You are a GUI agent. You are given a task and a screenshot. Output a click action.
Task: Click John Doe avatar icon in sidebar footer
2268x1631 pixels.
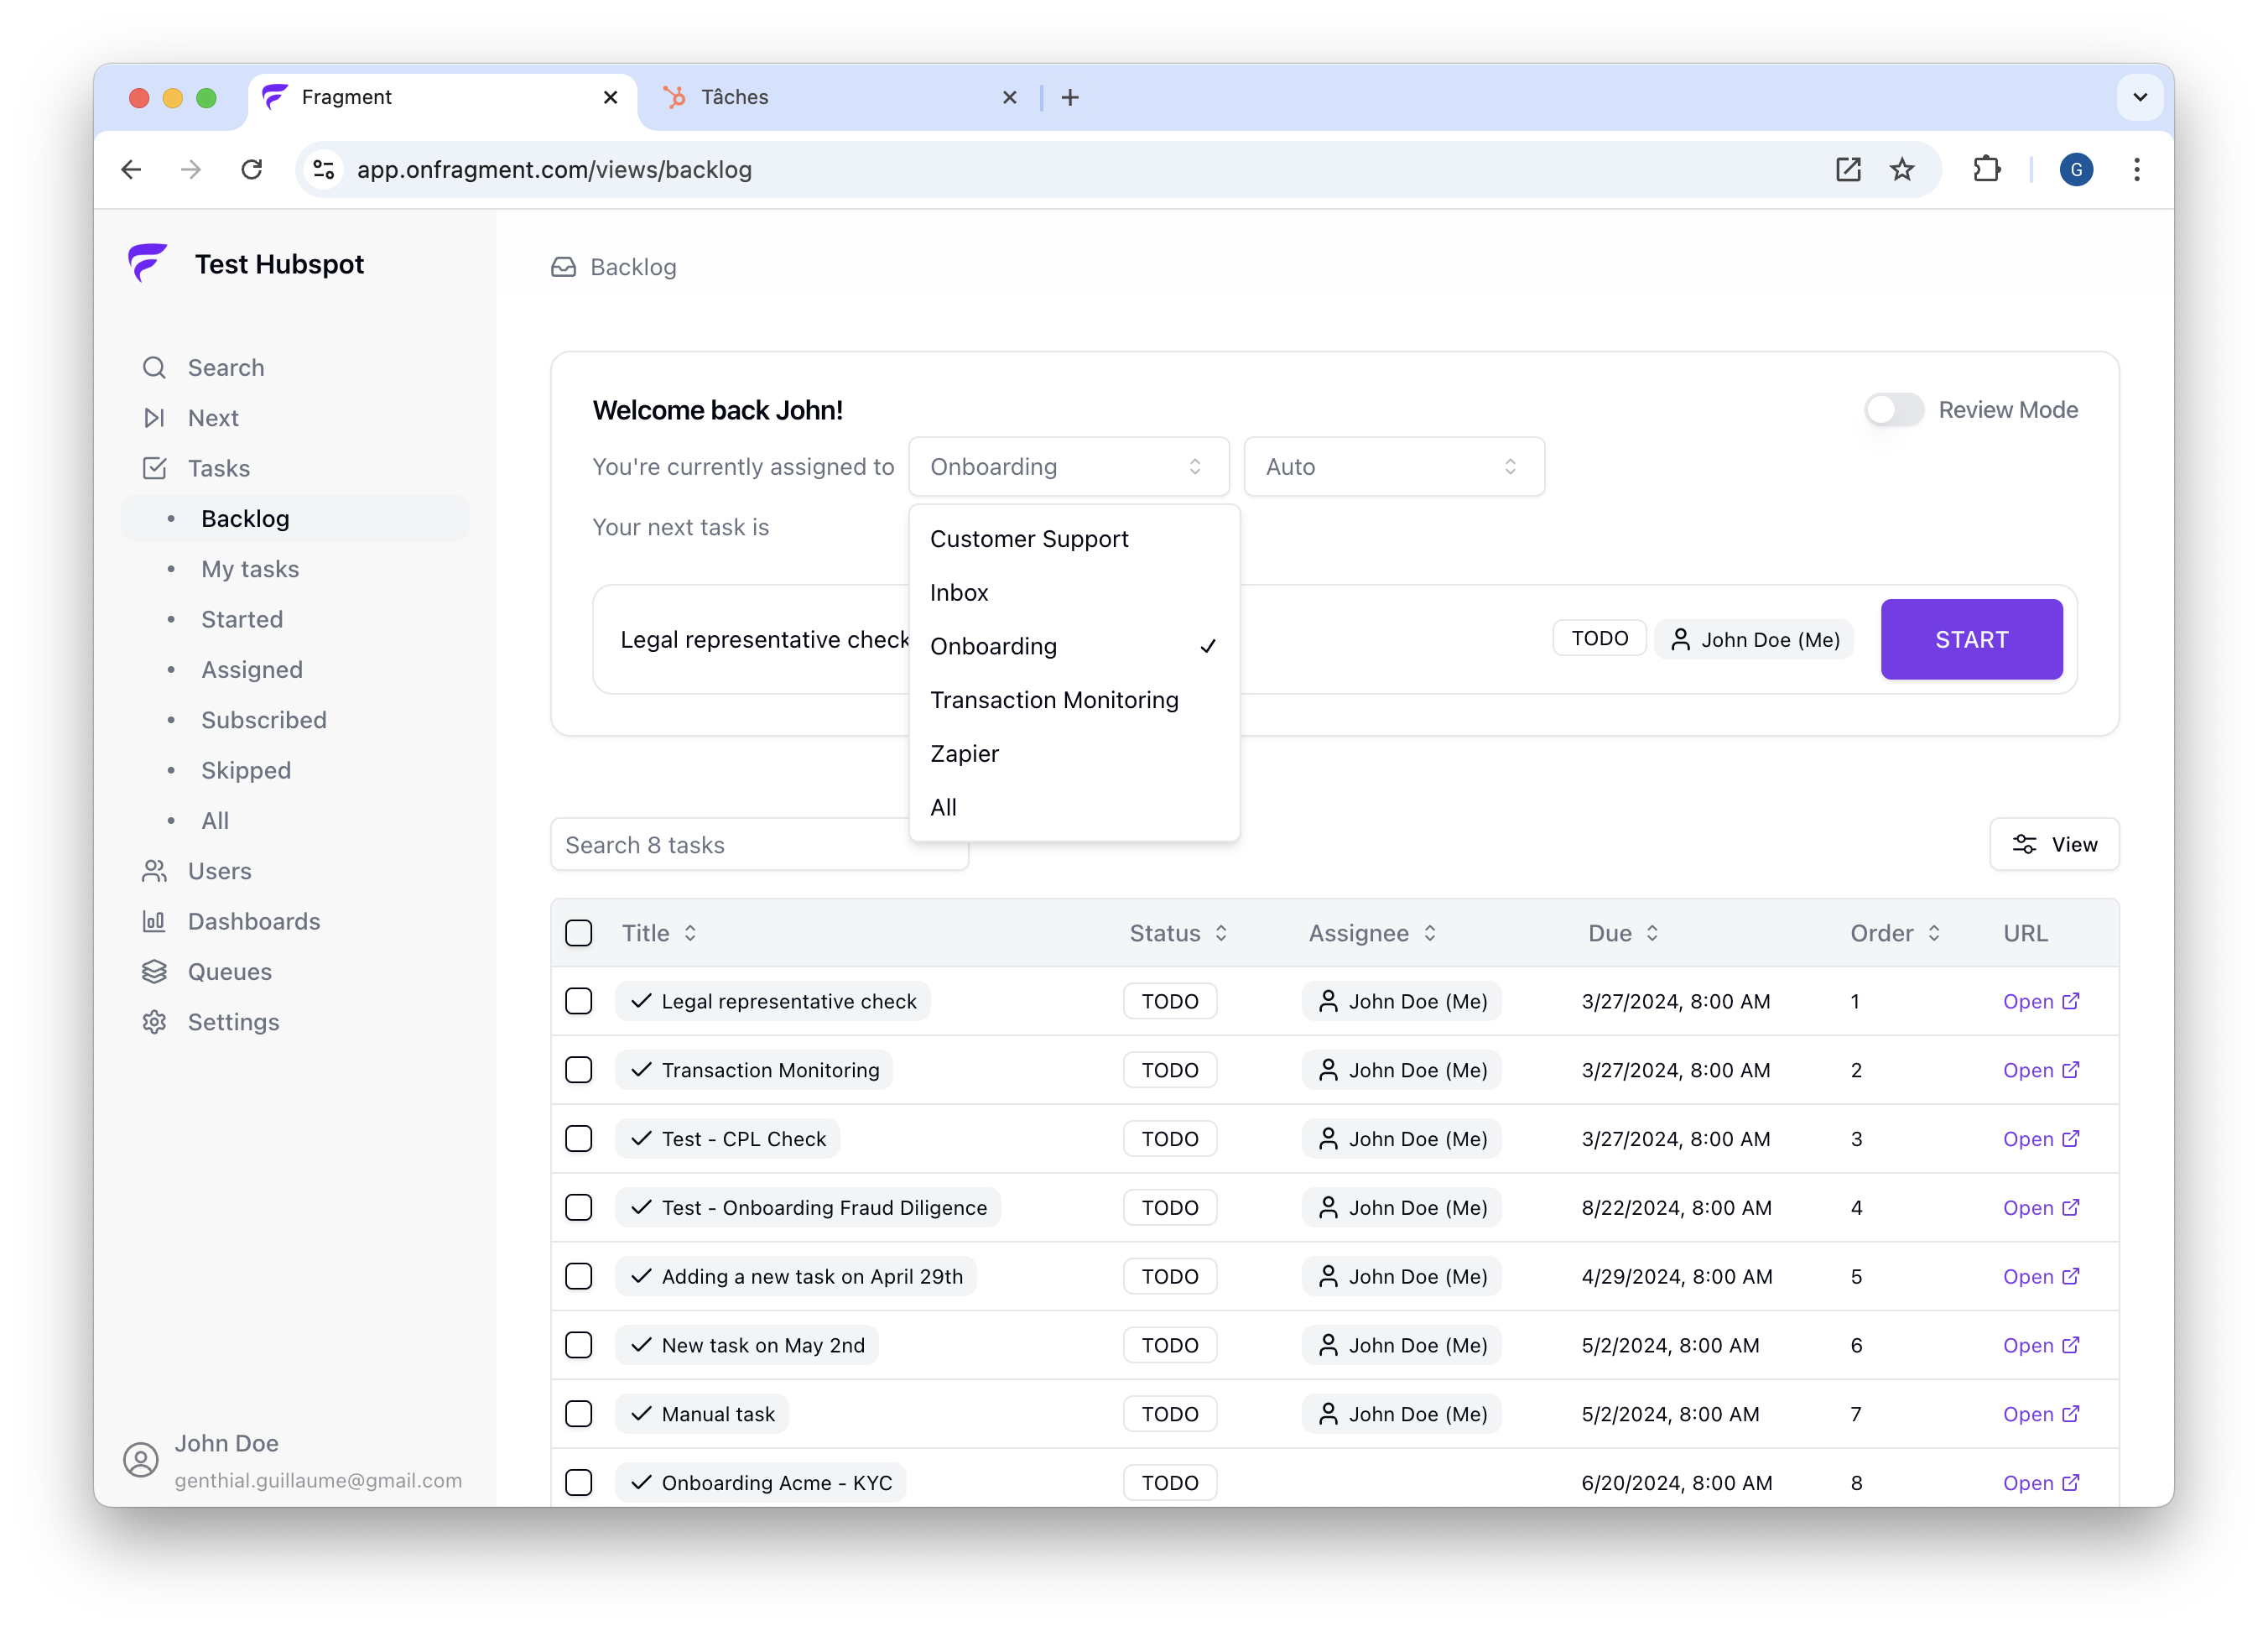[141, 1460]
